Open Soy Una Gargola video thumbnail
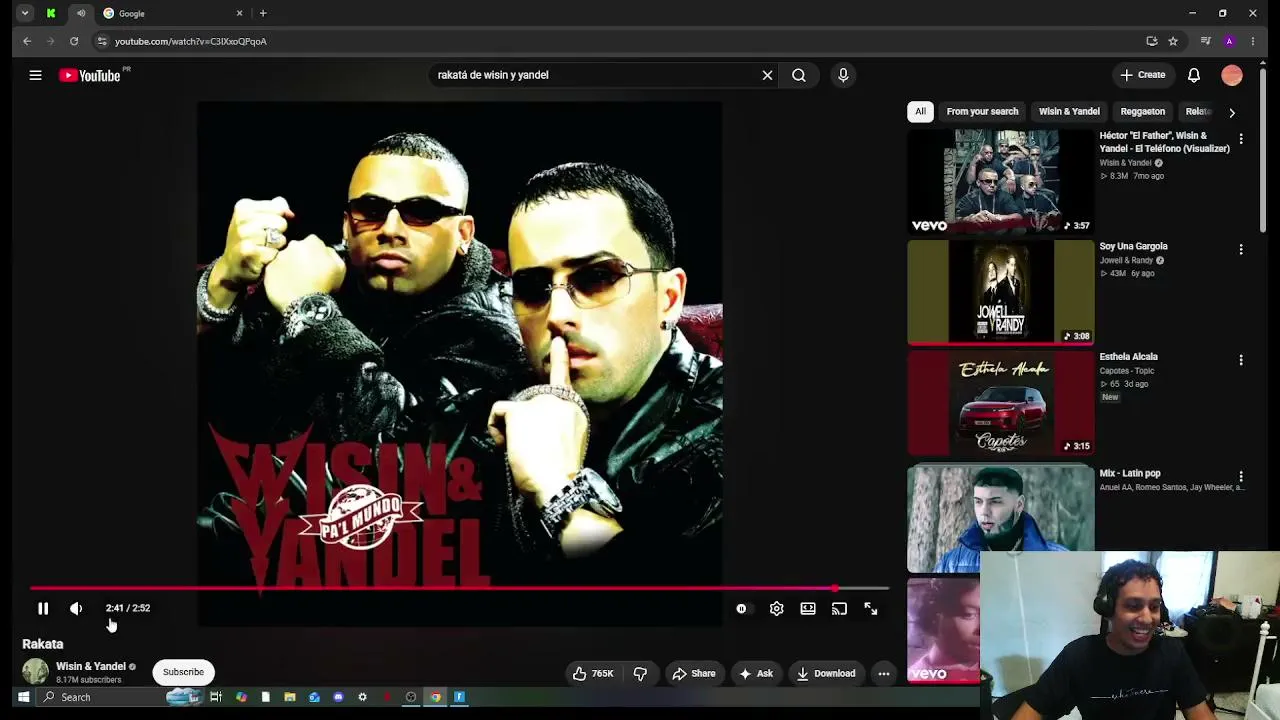Viewport: 1280px width, 720px height. [x=1001, y=292]
